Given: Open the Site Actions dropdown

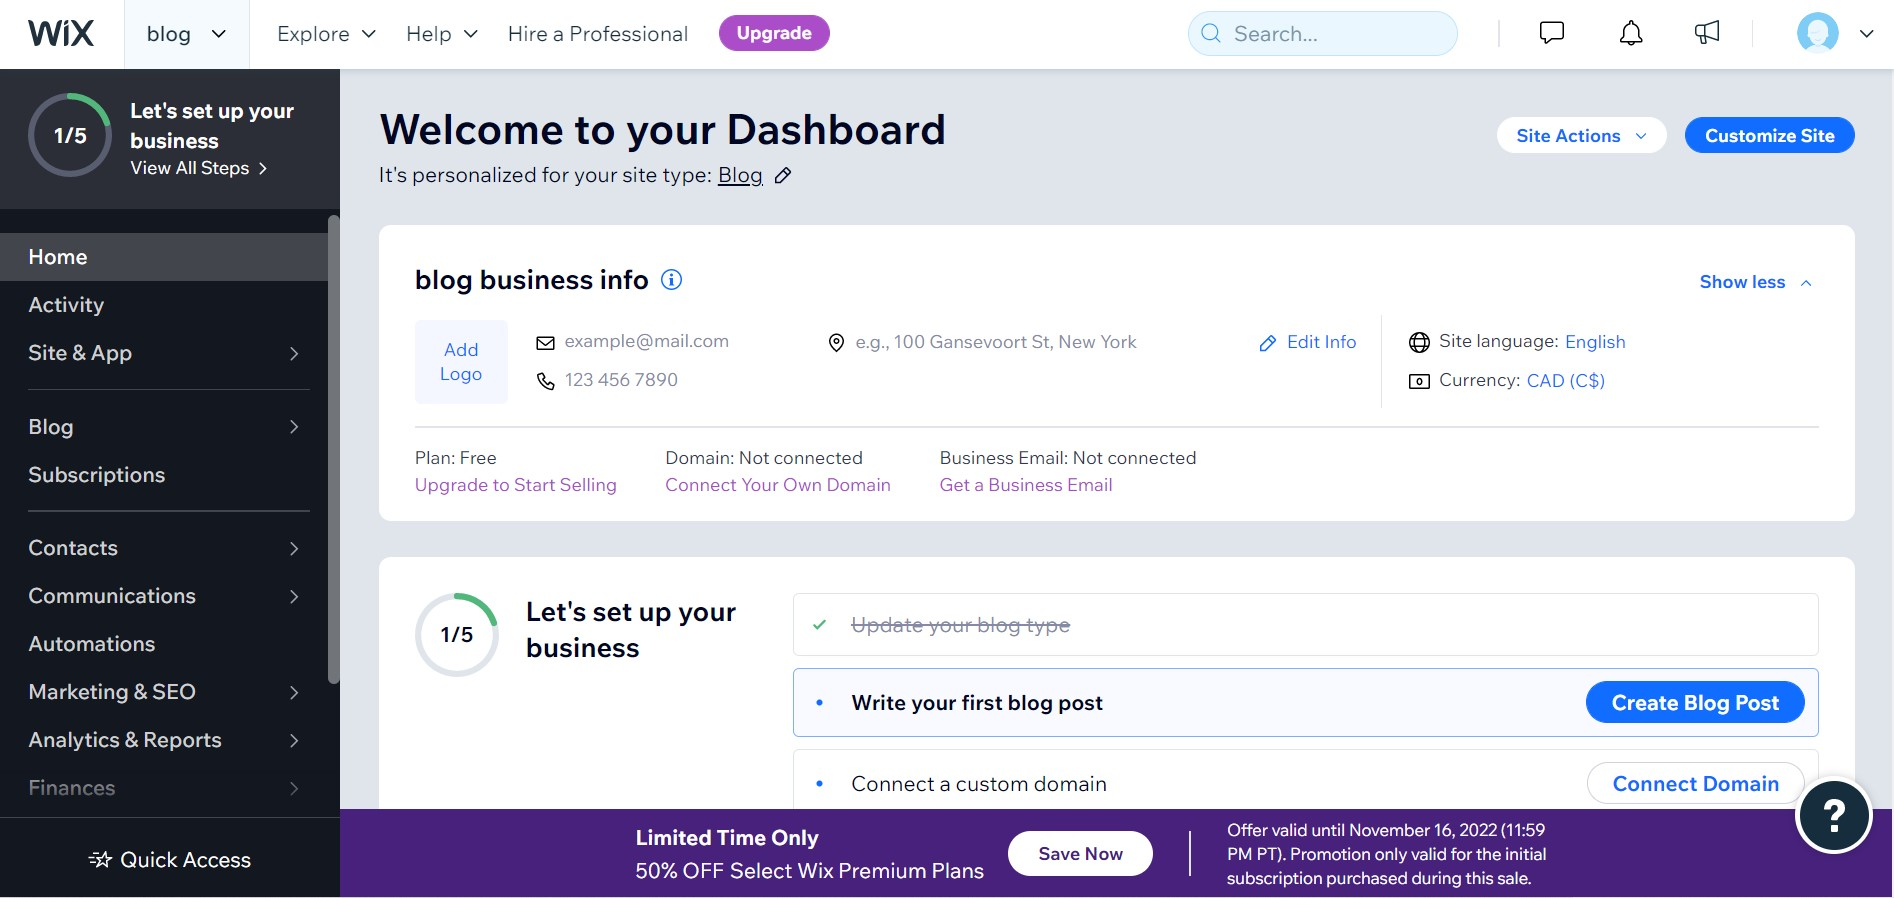Looking at the screenshot, I should pos(1581,136).
